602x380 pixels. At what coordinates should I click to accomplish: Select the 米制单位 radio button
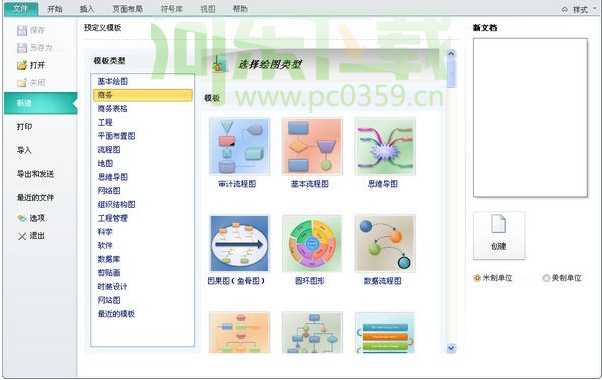tap(477, 278)
